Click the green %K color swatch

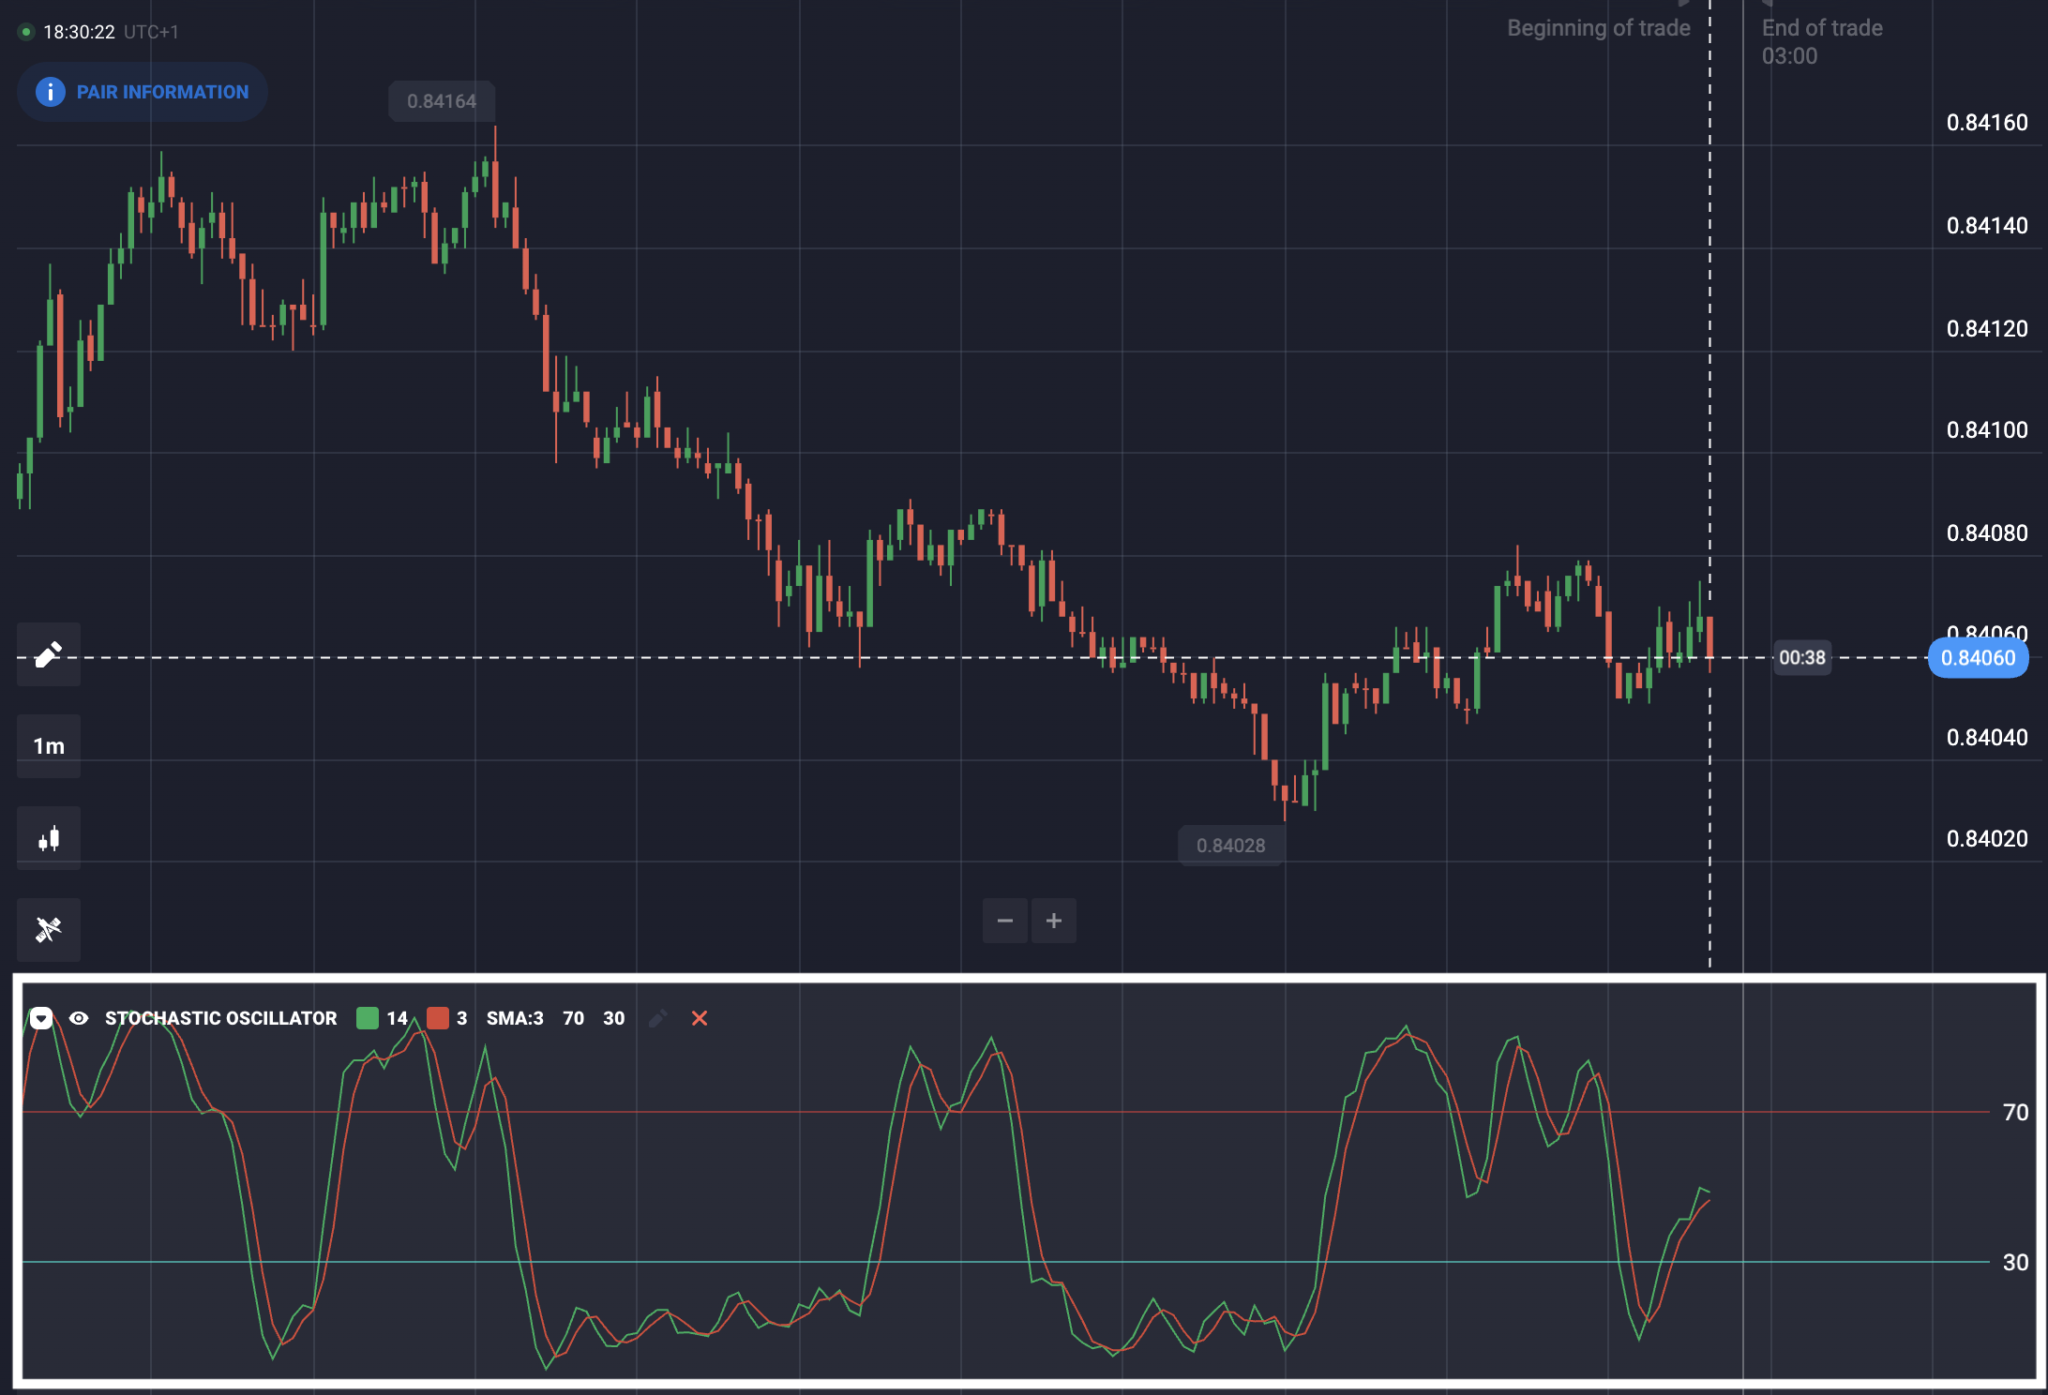click(x=367, y=1018)
